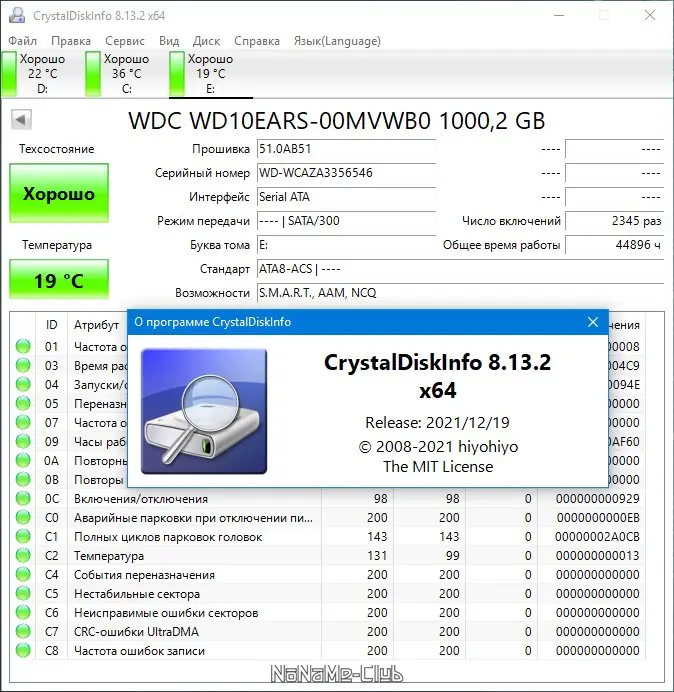The image size is (674, 692).
Task: Close the О программе CrystalDiskInfo dialog
Action: (593, 322)
